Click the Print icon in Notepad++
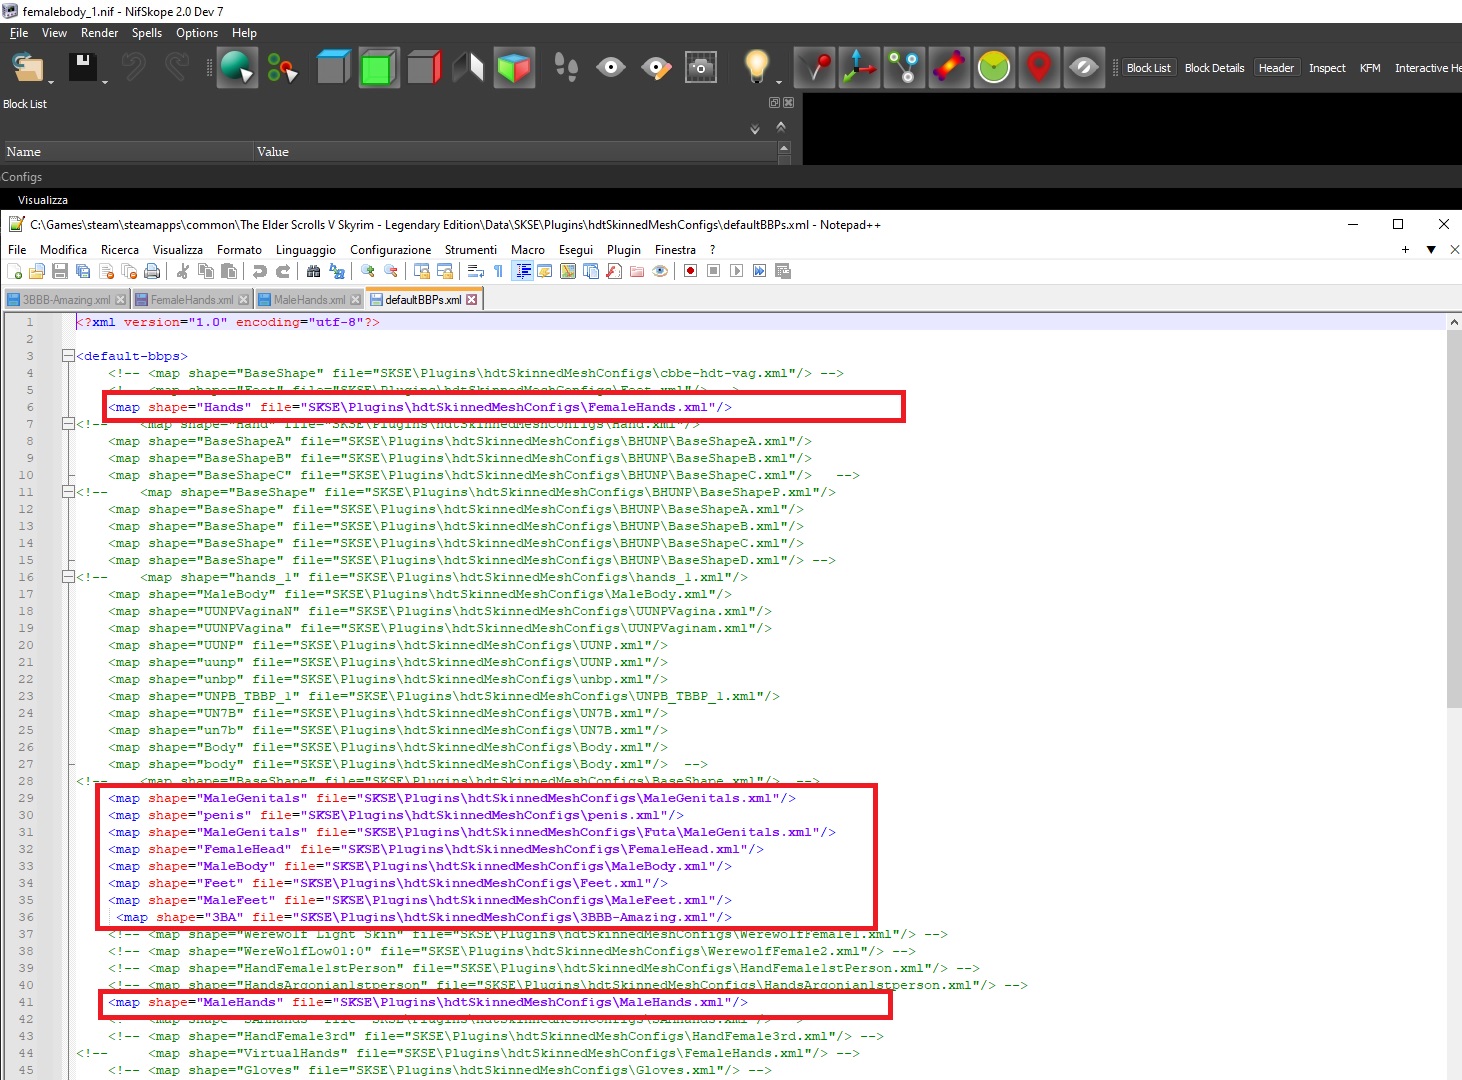The width and height of the screenshot is (1462, 1080). pyautogui.click(x=152, y=271)
